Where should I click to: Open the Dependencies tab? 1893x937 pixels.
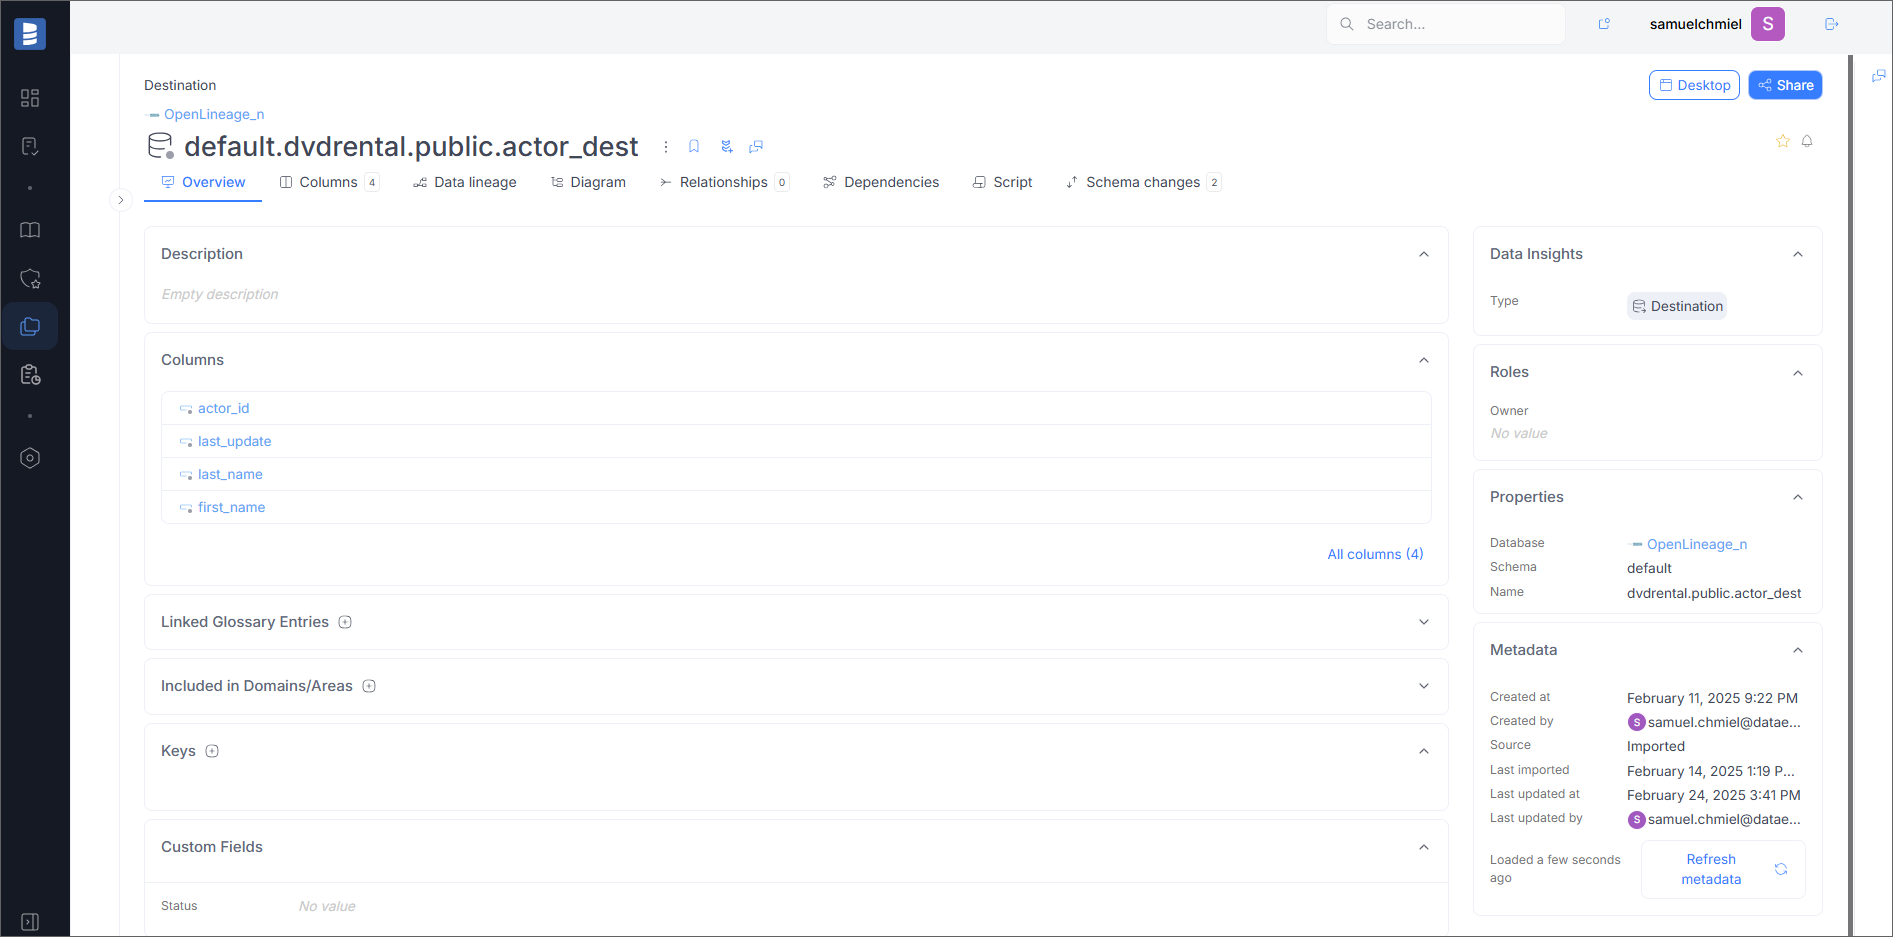pyautogui.click(x=881, y=182)
